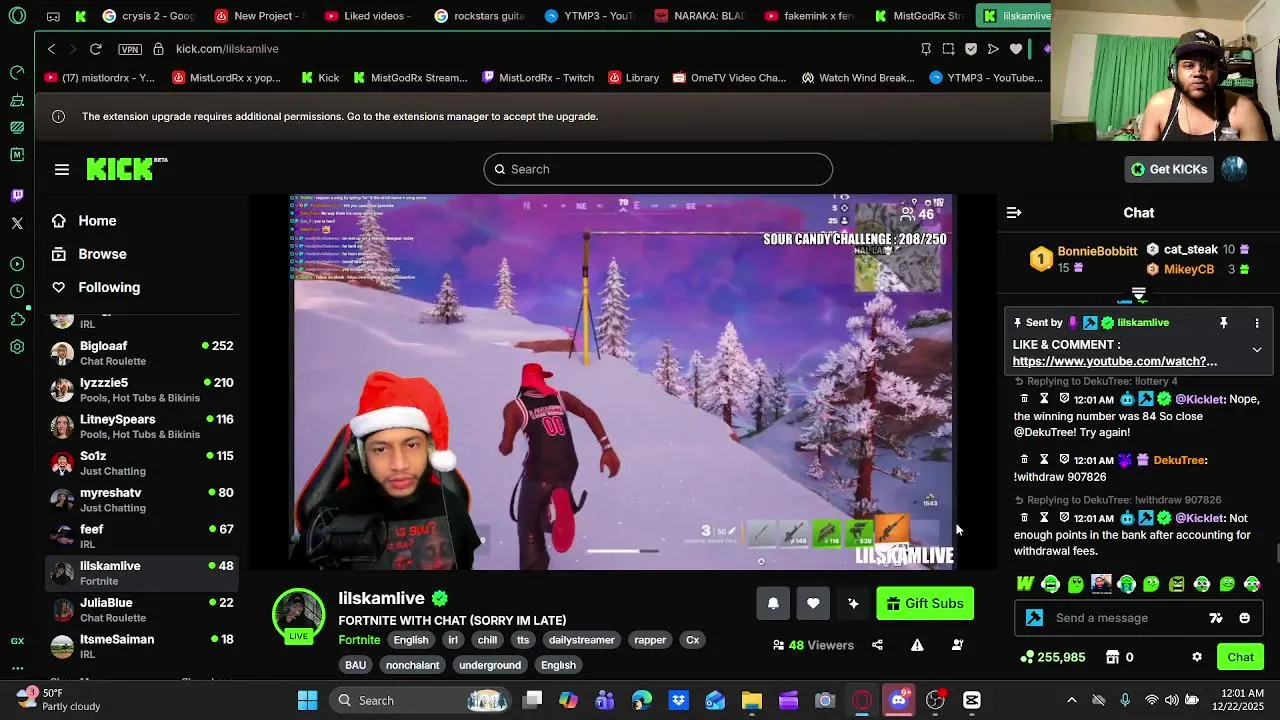Share the stream via share icon
This screenshot has width=1280, height=720.
877,645
